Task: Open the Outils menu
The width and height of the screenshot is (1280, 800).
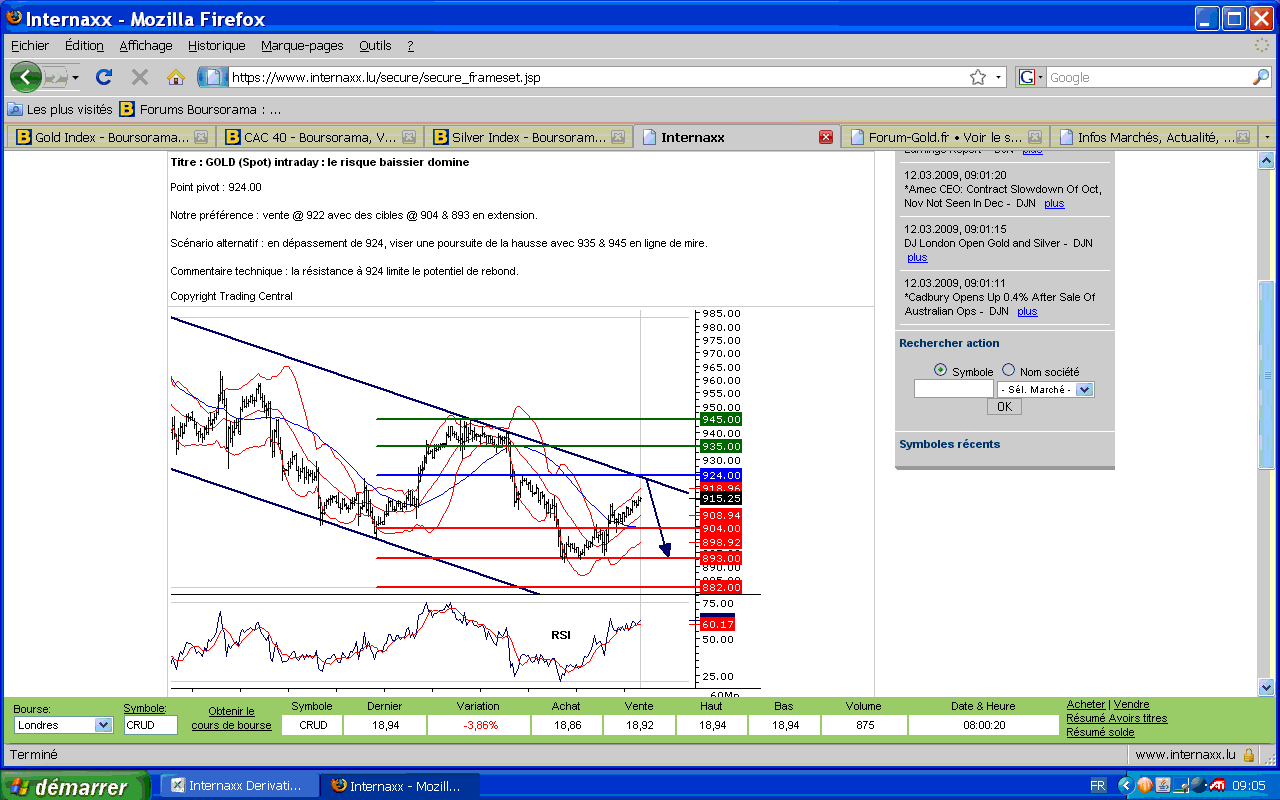Action: [x=375, y=46]
